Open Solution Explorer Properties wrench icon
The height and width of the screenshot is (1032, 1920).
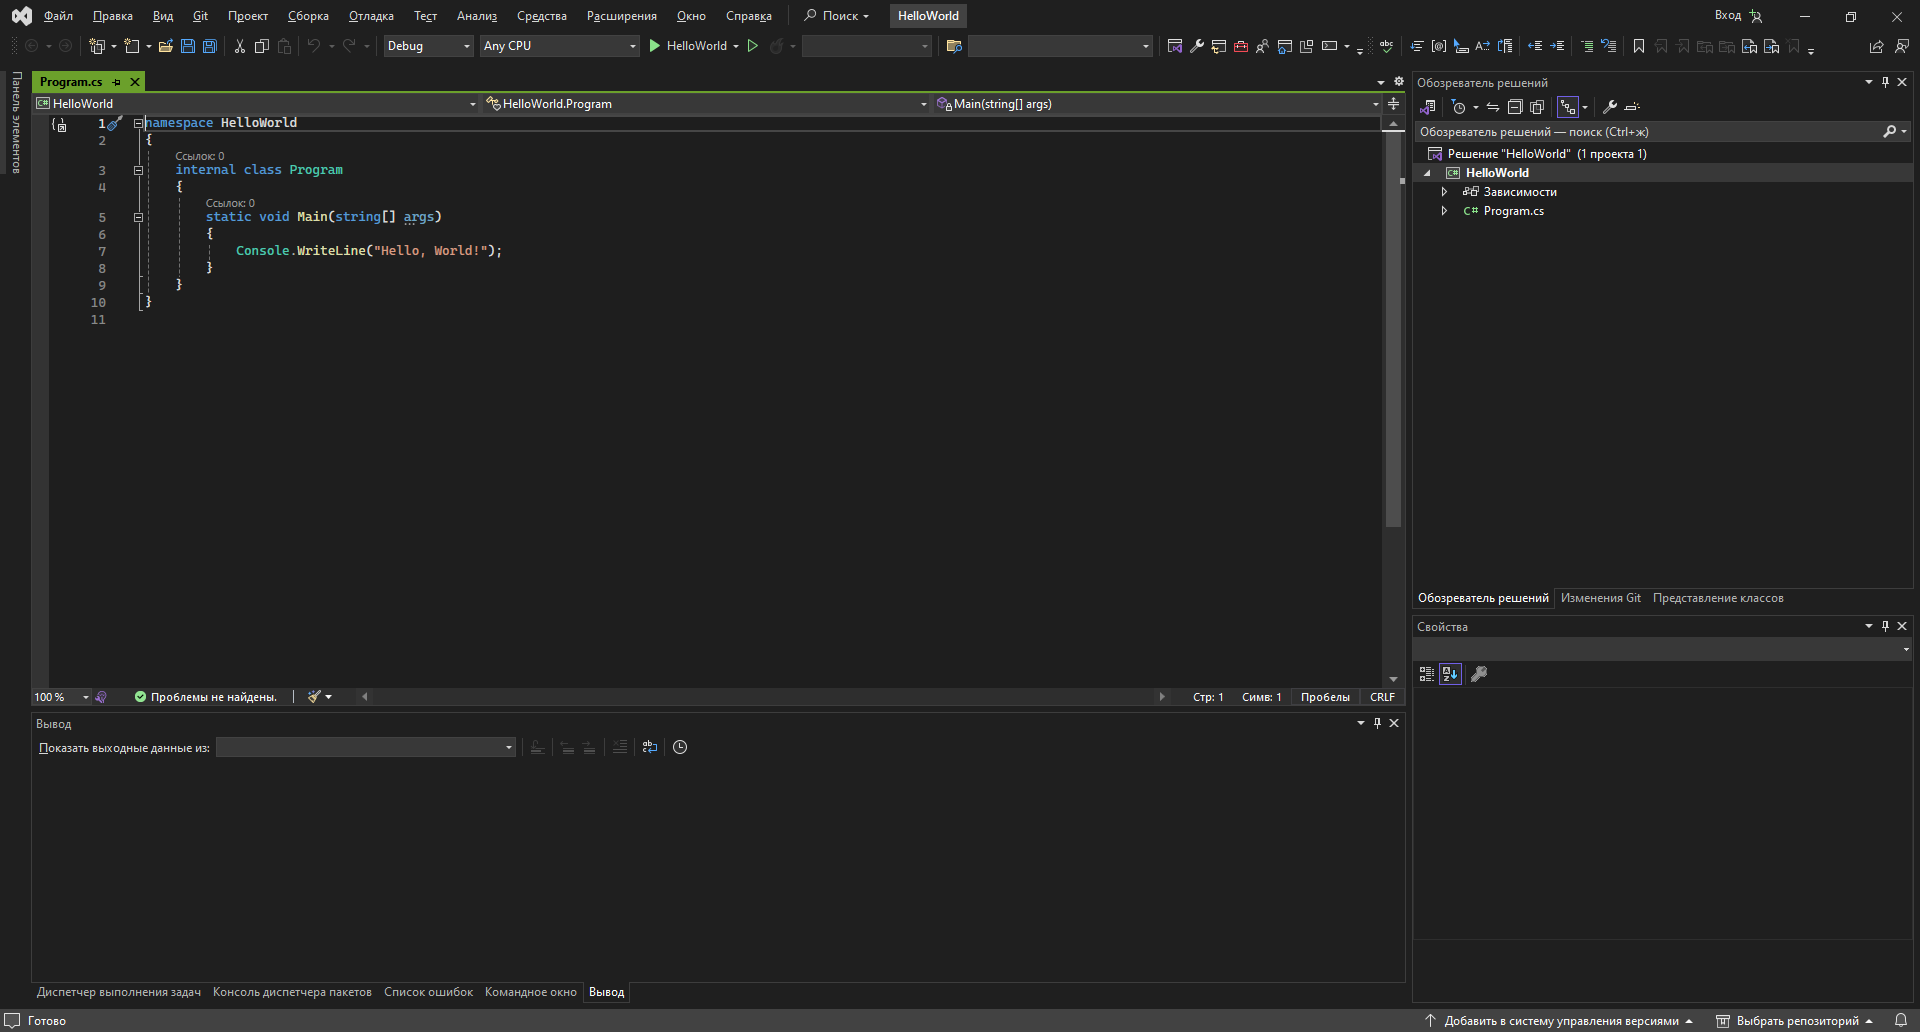coord(1610,107)
